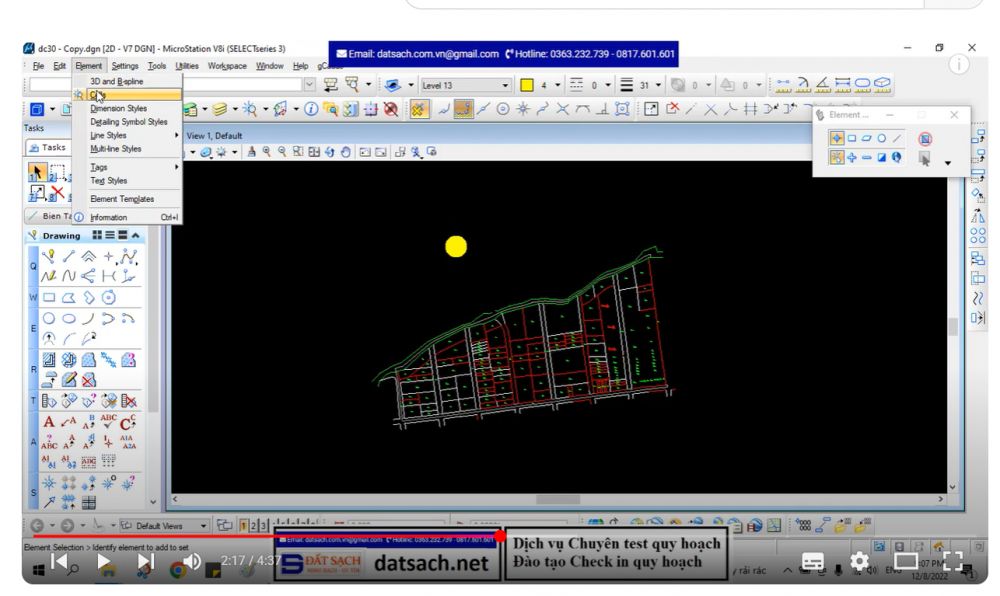
Task: Toggle view 1 button in view groups
Action: coord(243,525)
